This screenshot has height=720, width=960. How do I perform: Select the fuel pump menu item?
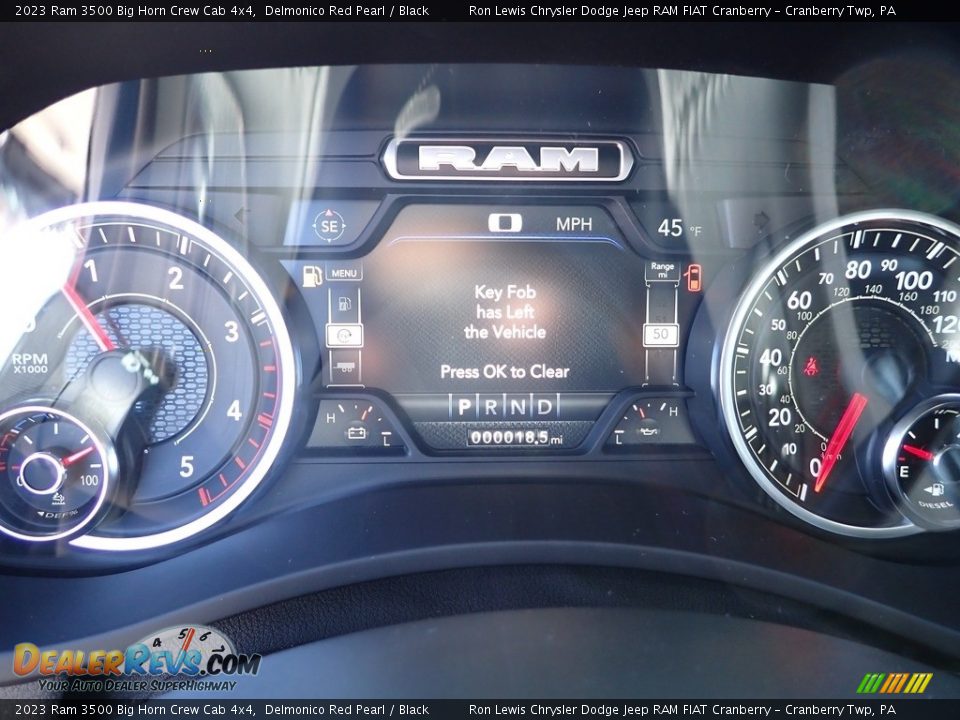(344, 304)
